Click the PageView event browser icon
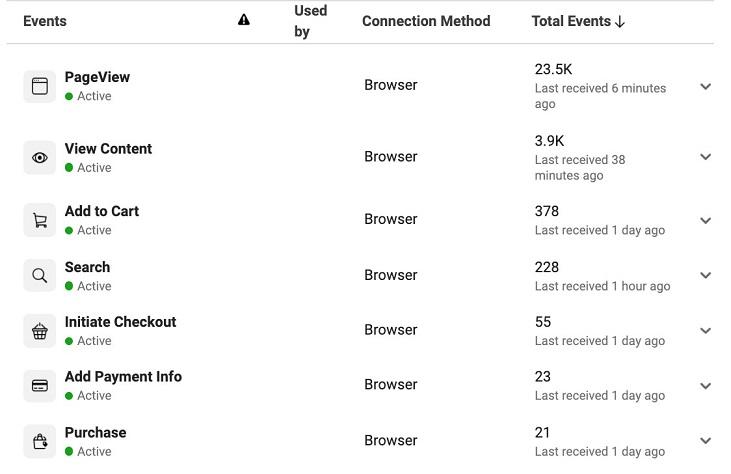731x474 pixels. click(x=40, y=86)
